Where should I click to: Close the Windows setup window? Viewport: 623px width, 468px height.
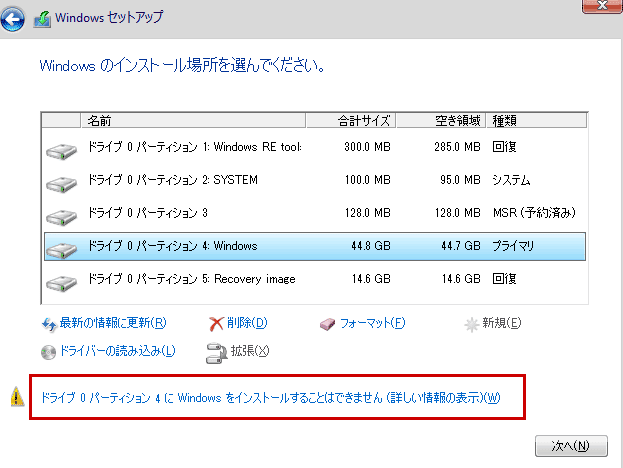tap(598, 5)
